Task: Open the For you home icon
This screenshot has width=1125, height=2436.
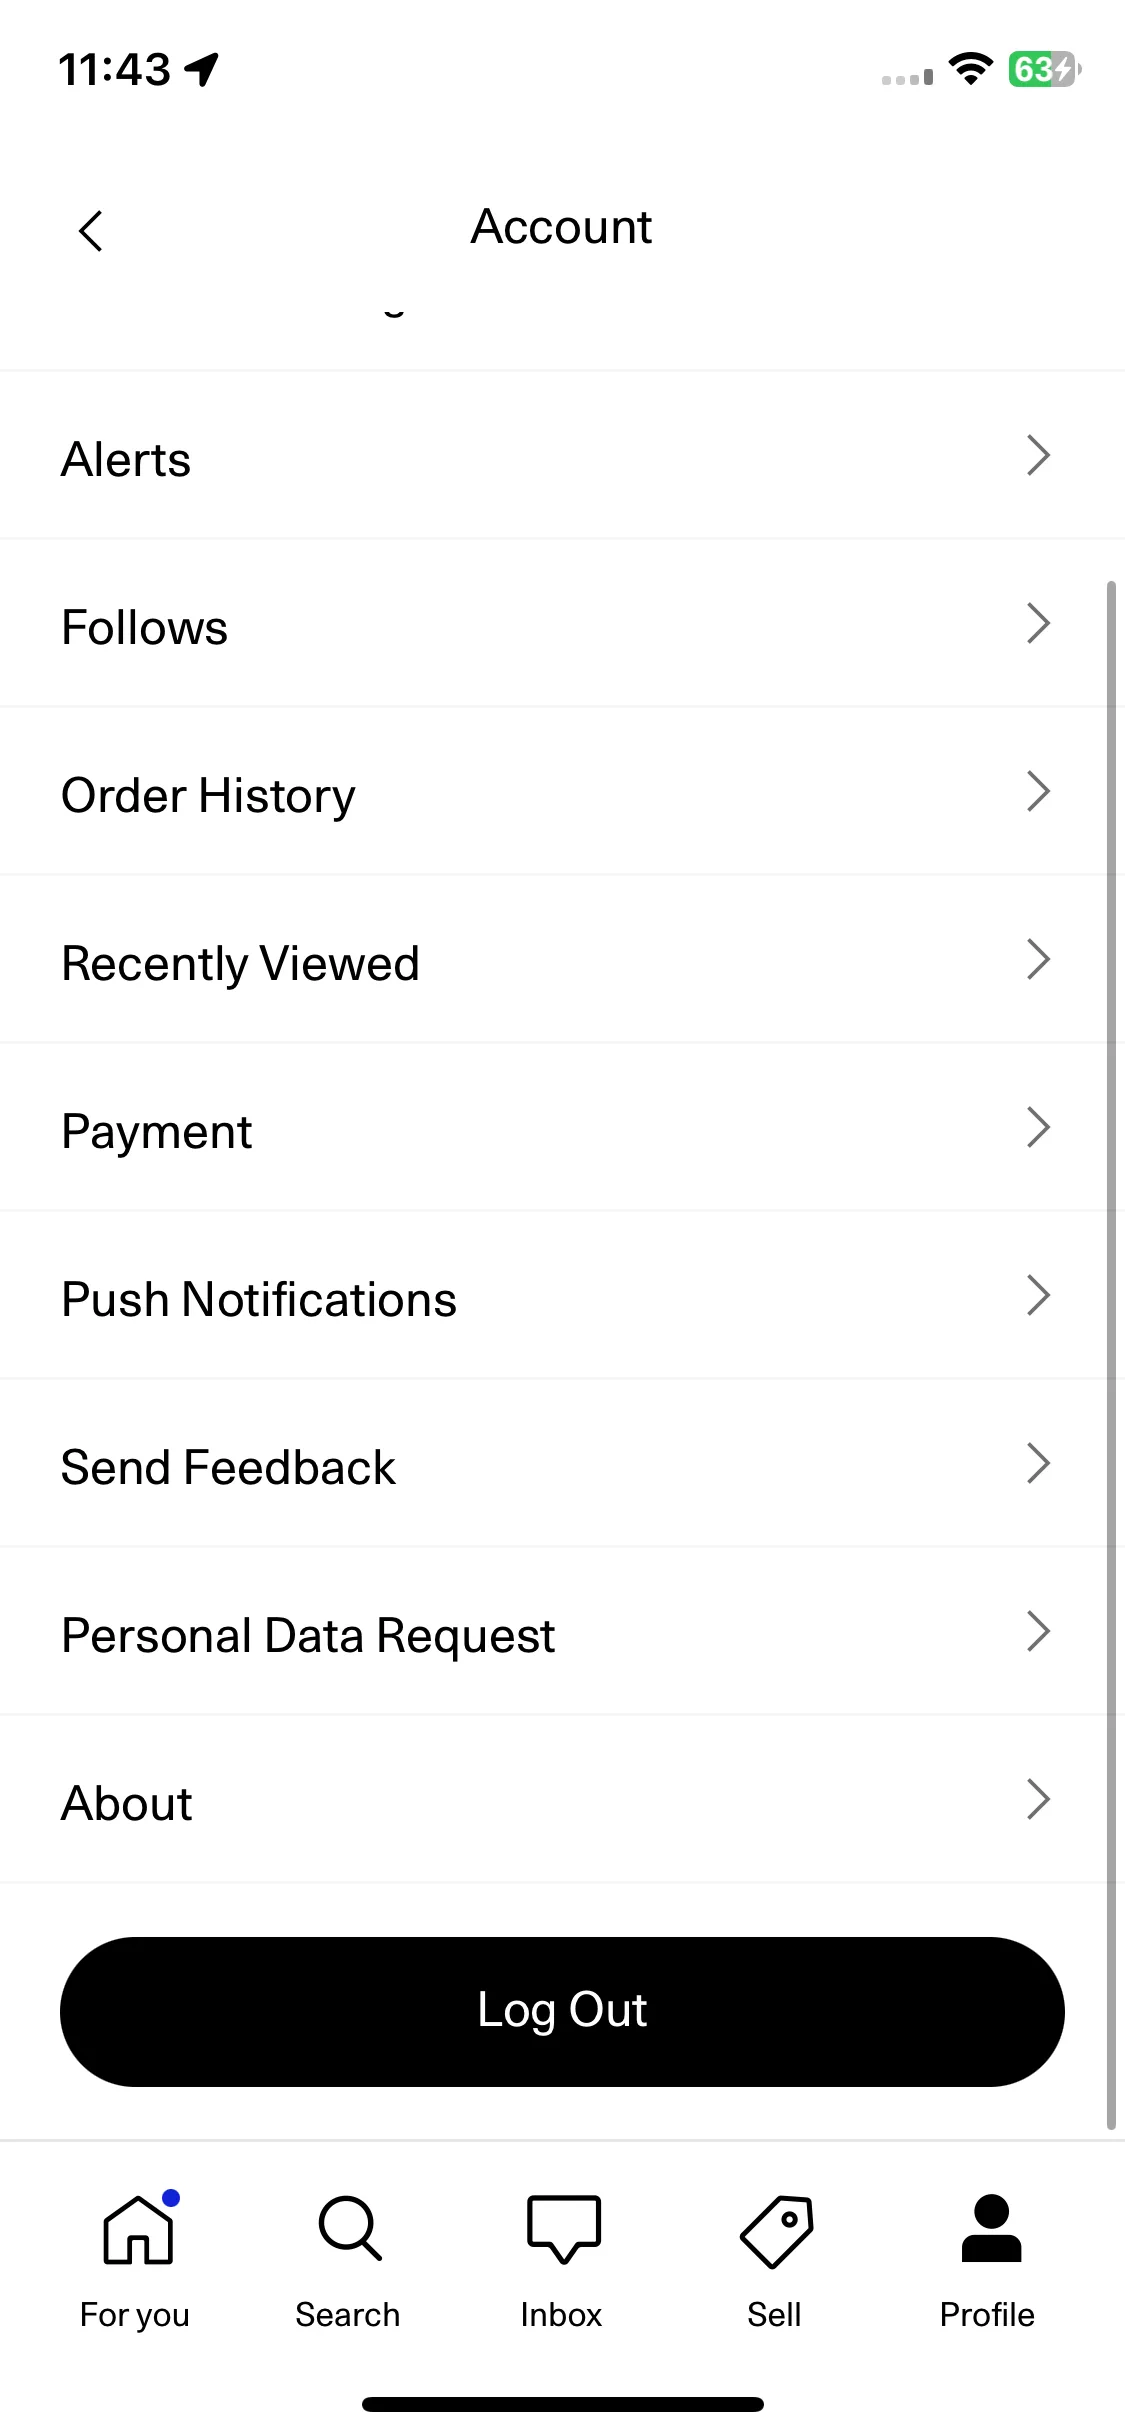Action: click(139, 2229)
